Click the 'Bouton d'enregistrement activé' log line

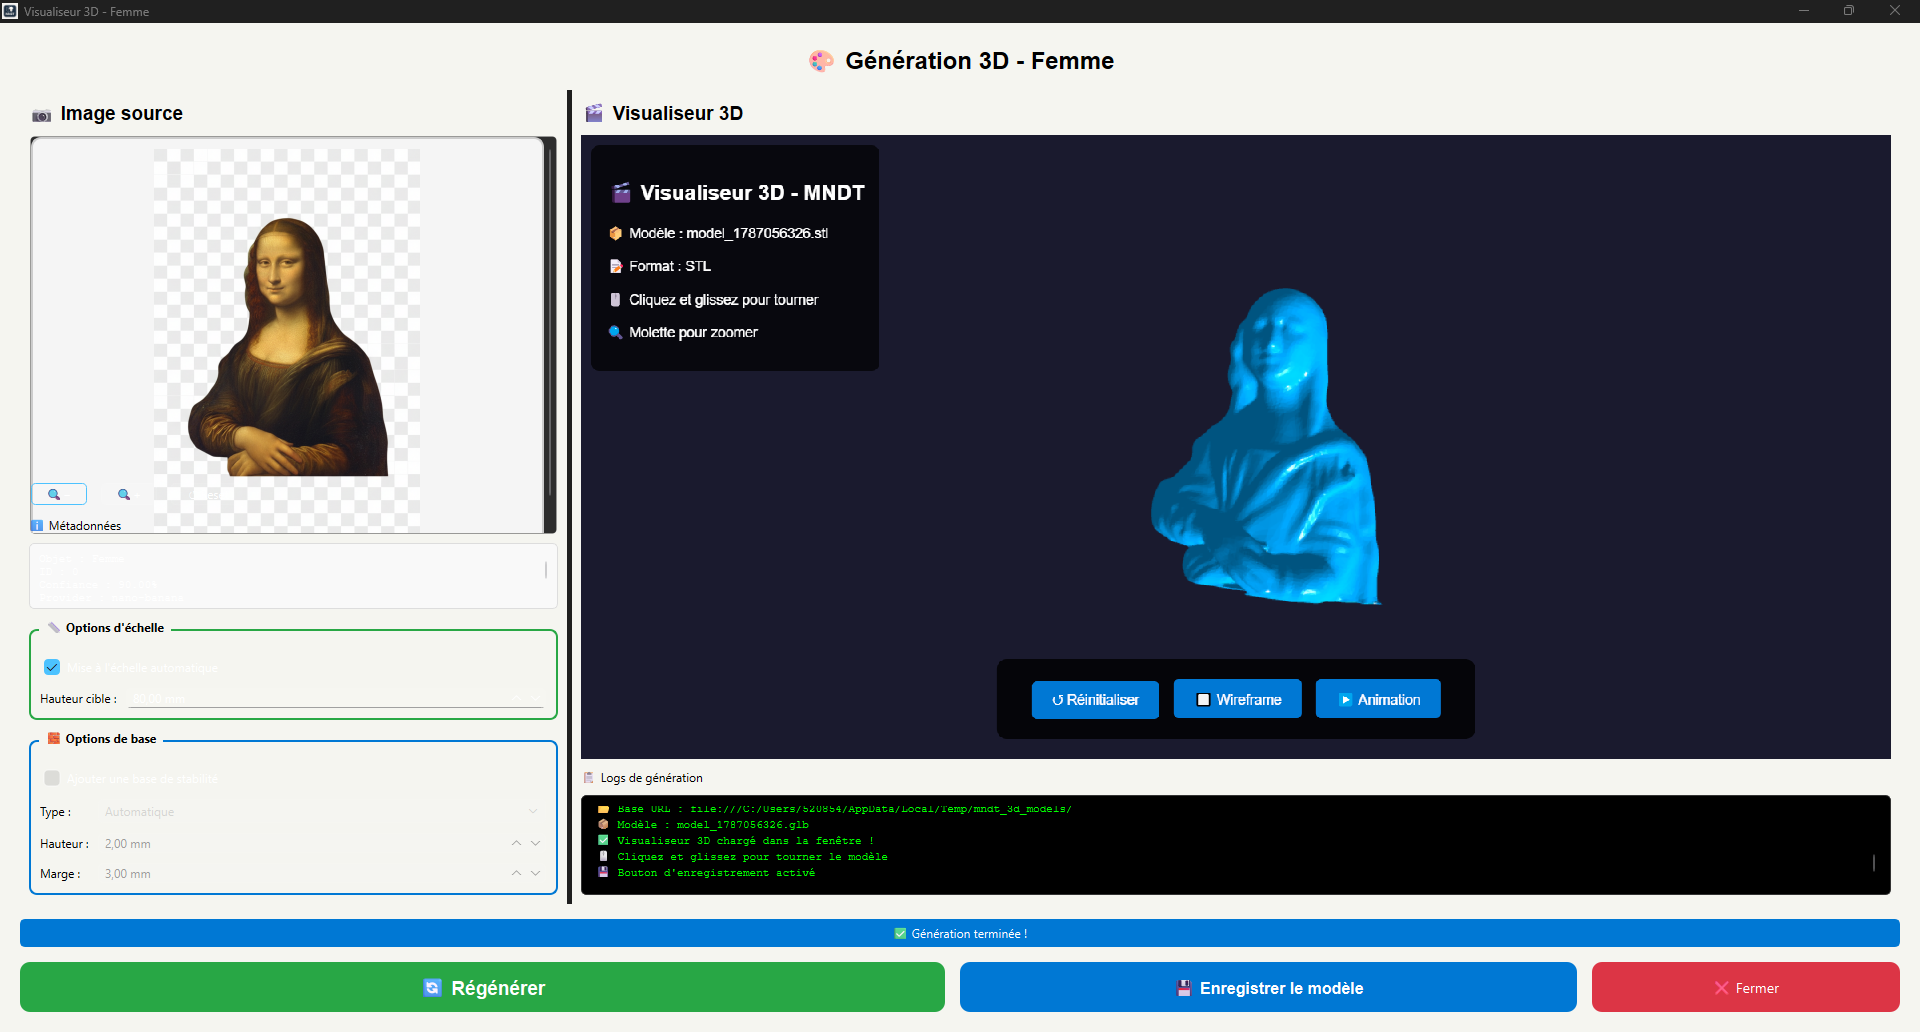coord(716,873)
